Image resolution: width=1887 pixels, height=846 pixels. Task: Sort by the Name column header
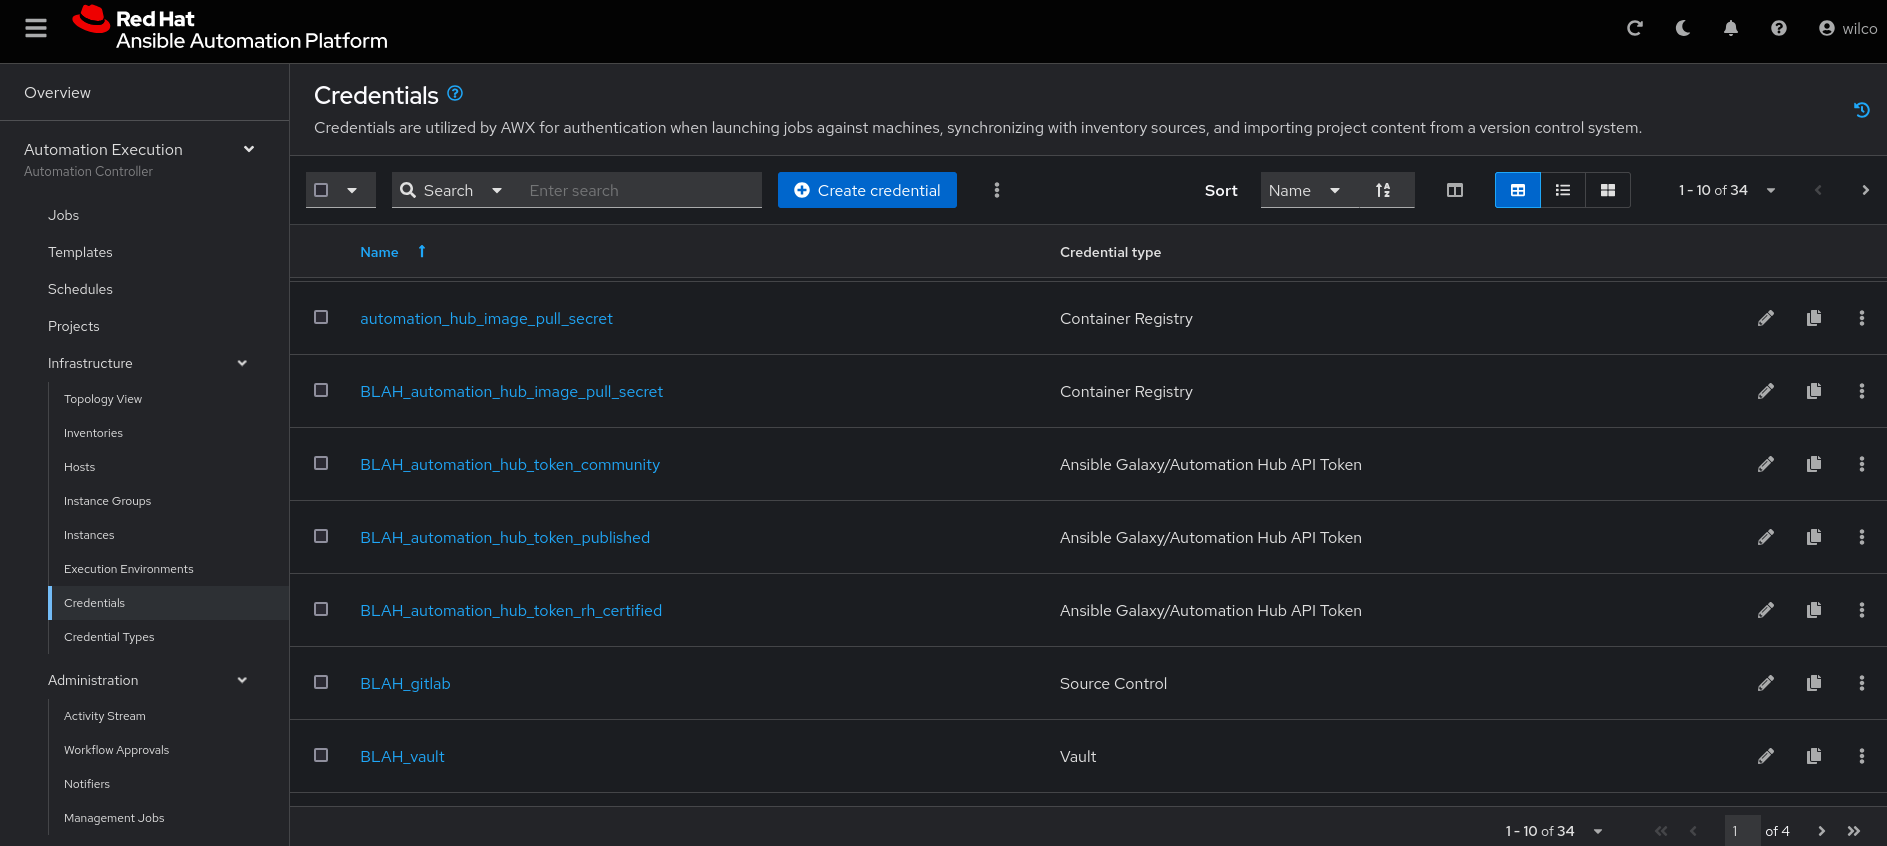(379, 252)
